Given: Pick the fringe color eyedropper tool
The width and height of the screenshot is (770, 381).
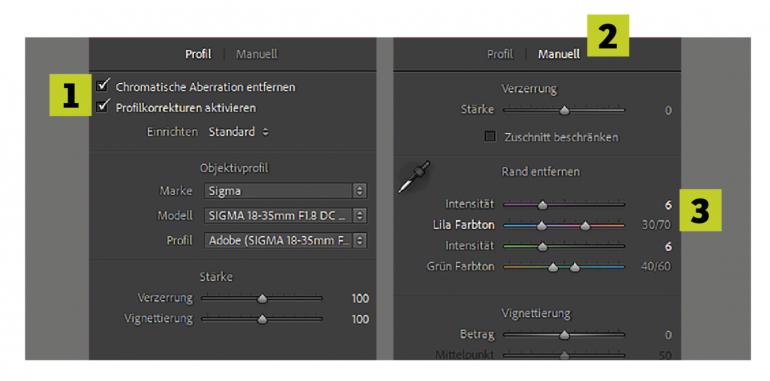Looking at the screenshot, I should [413, 177].
